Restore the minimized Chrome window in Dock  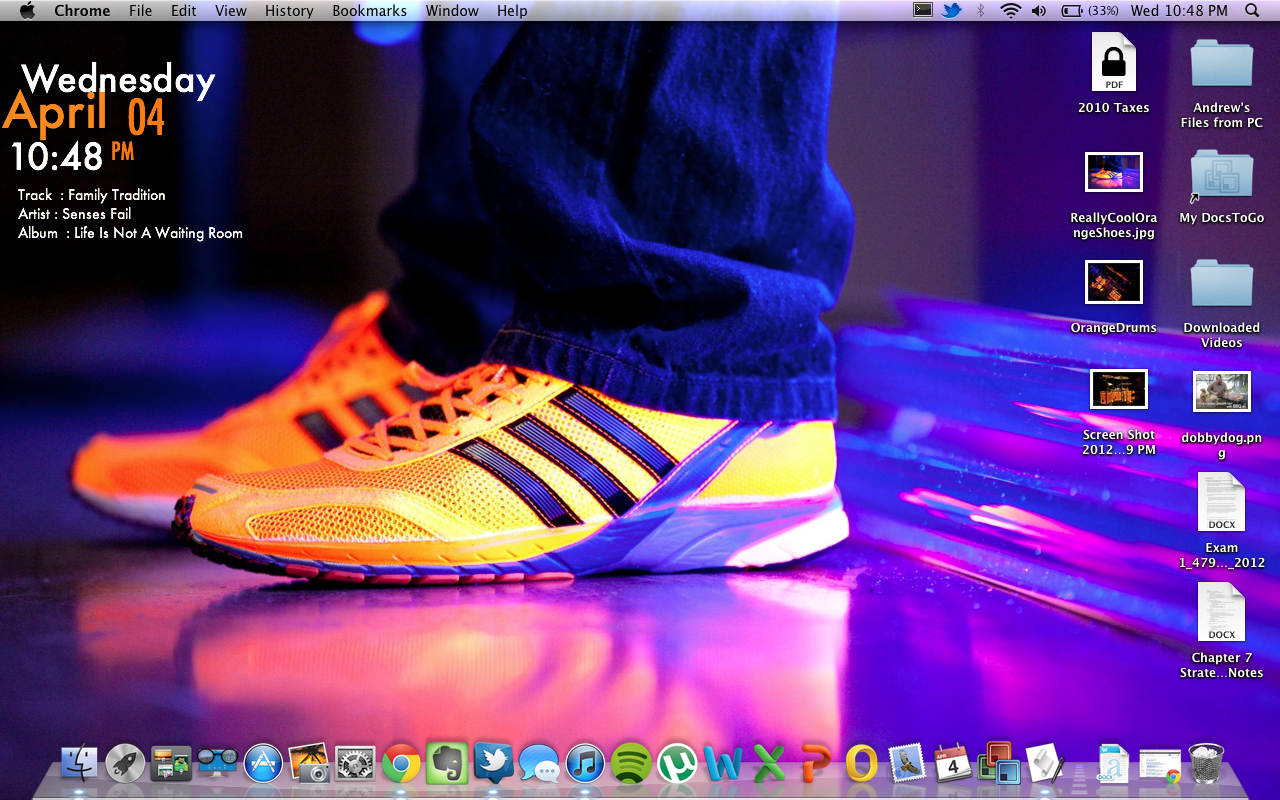(x=1160, y=765)
